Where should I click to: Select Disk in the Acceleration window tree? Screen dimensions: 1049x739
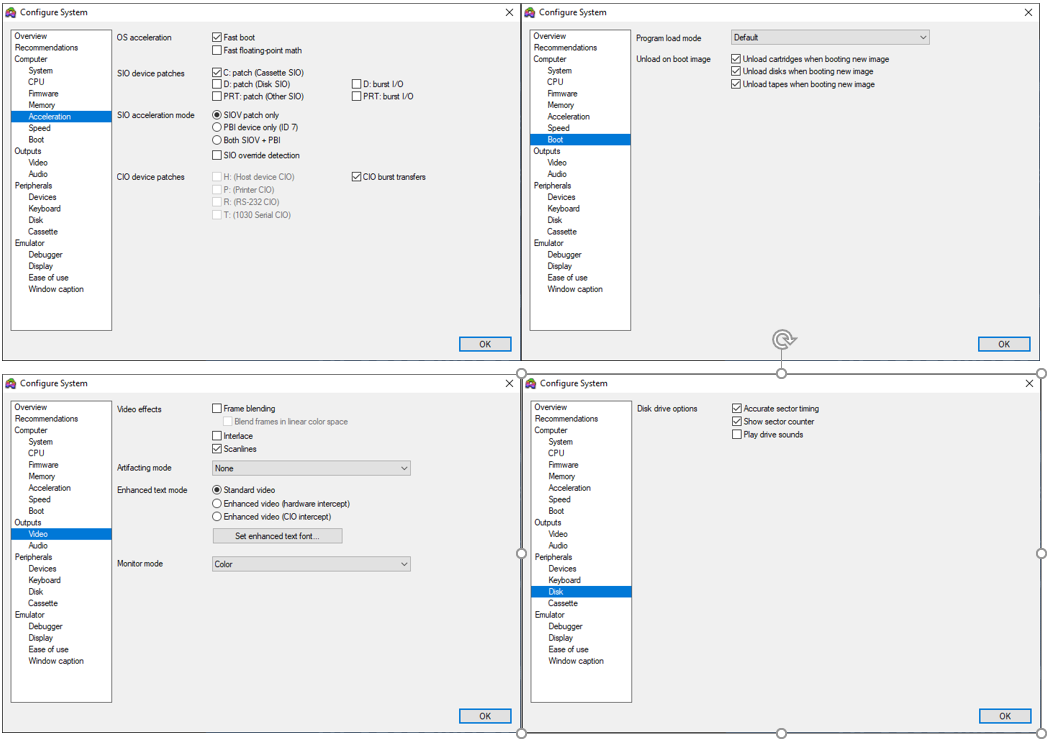pyautogui.click(x=35, y=220)
